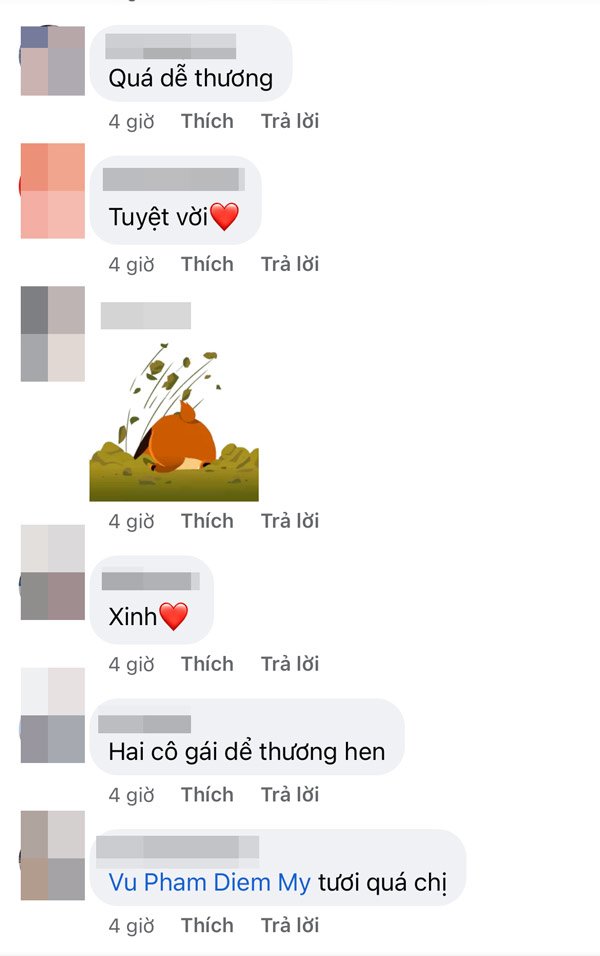Open the orange avatar beside the "Tuyệt vời" comment

tap(52, 191)
